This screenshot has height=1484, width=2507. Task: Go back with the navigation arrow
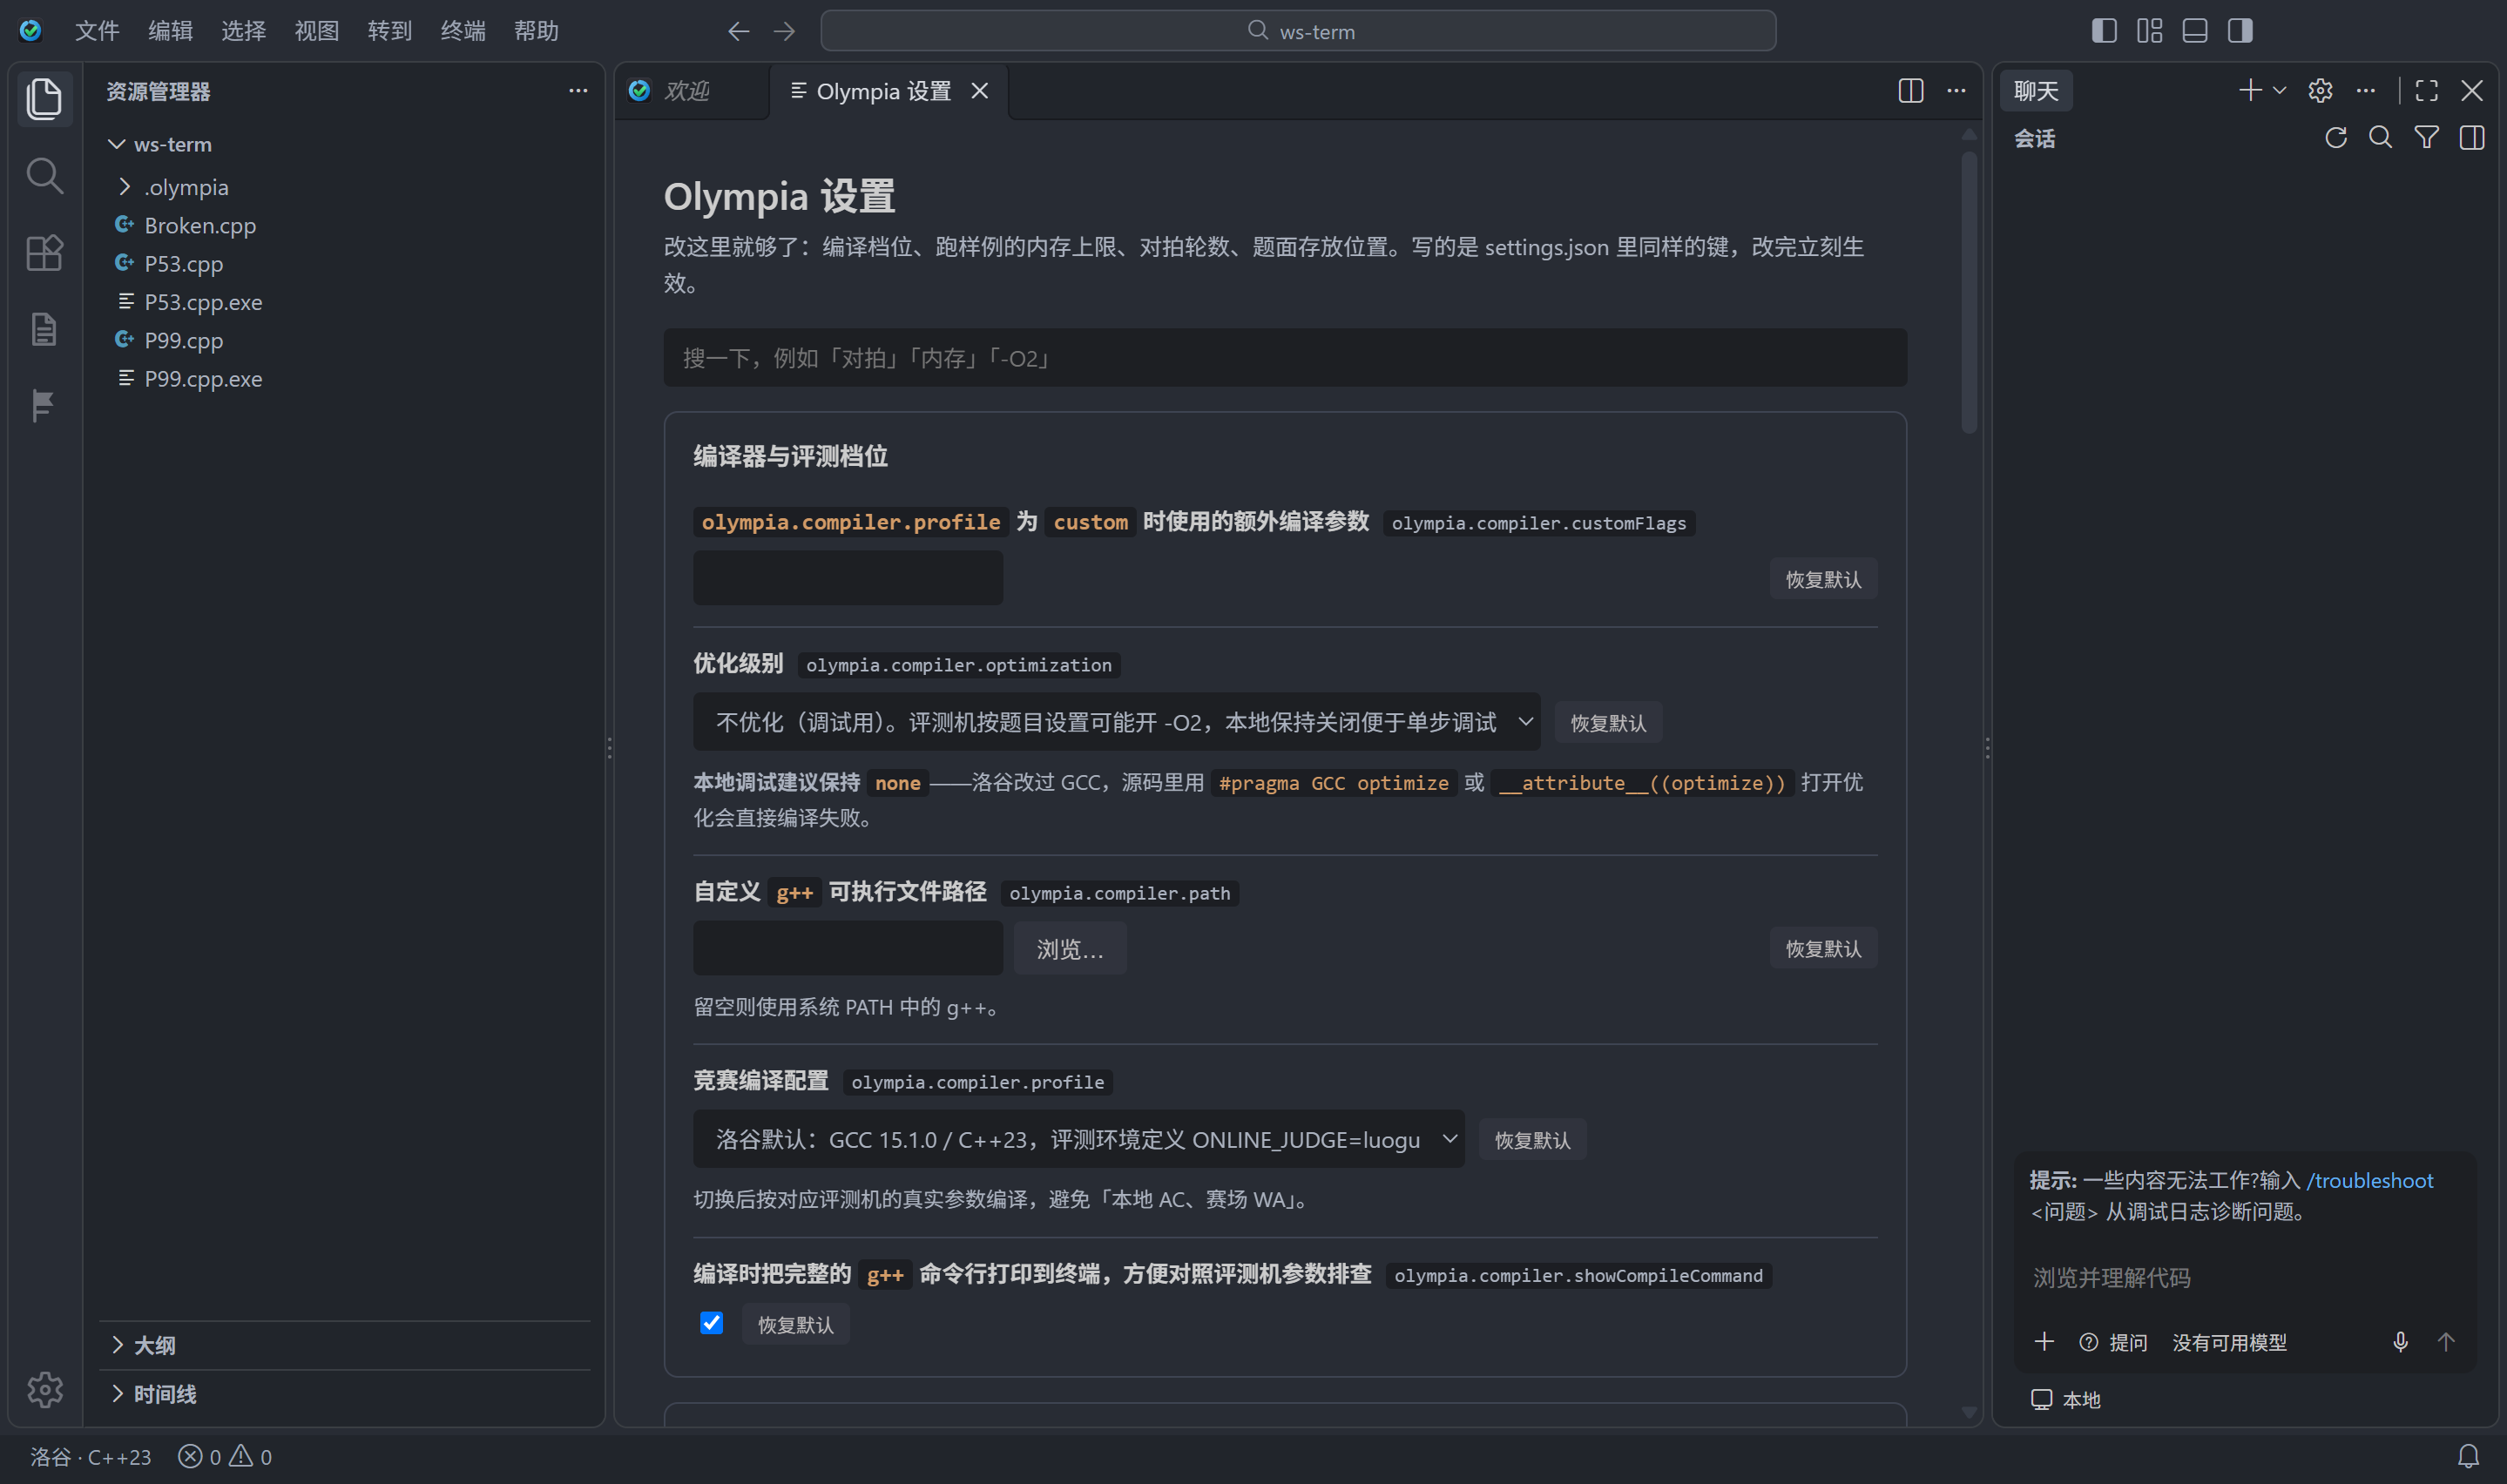click(738, 31)
